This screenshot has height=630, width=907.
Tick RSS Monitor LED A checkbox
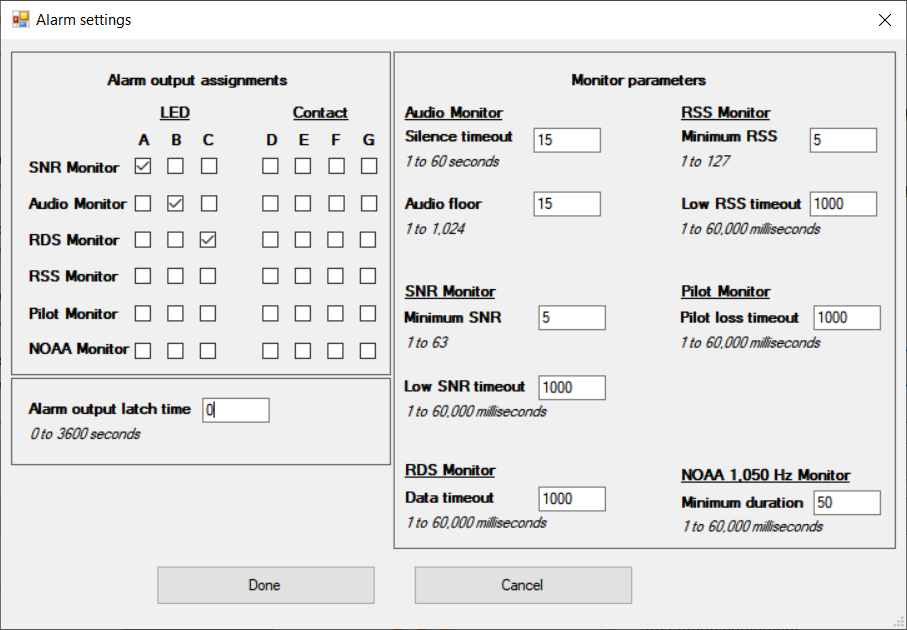[x=143, y=276]
